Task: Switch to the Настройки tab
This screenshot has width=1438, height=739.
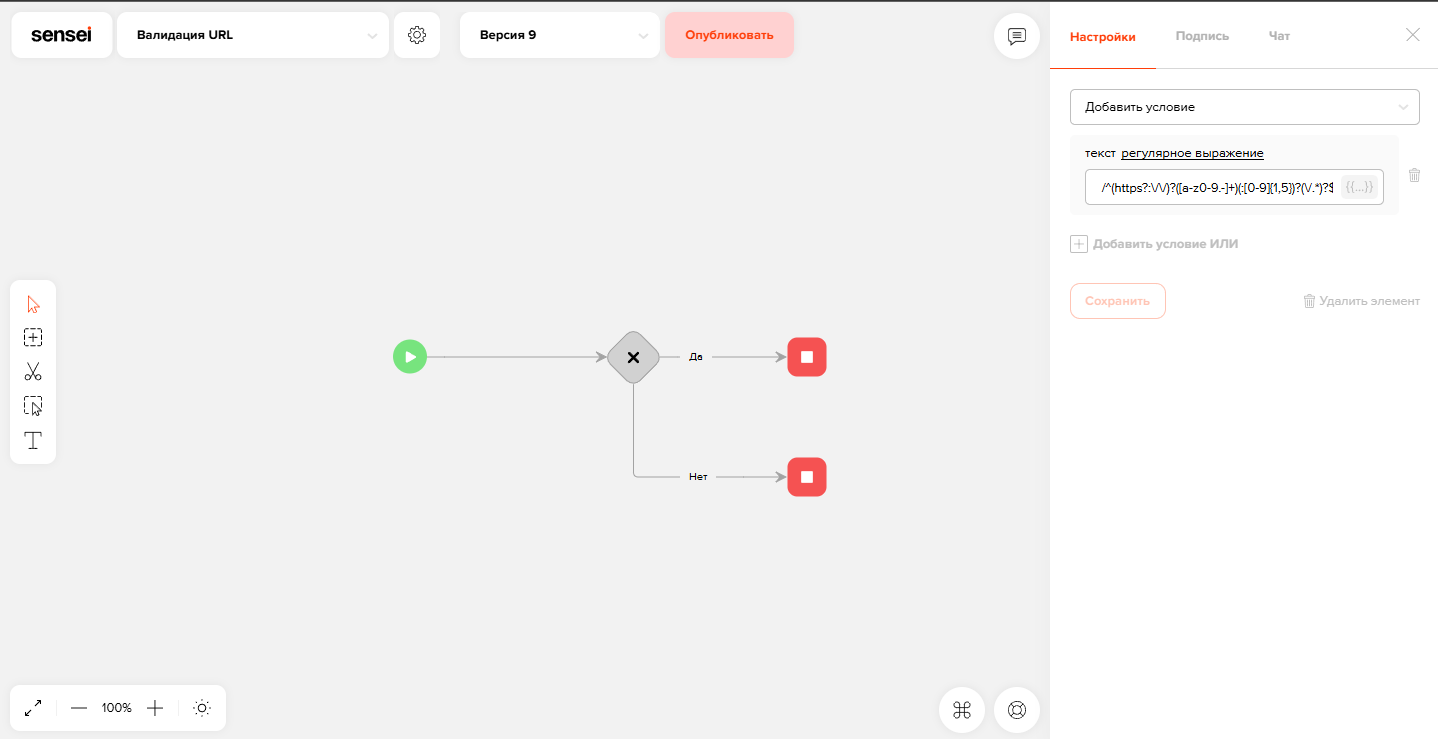Action: (x=1103, y=36)
